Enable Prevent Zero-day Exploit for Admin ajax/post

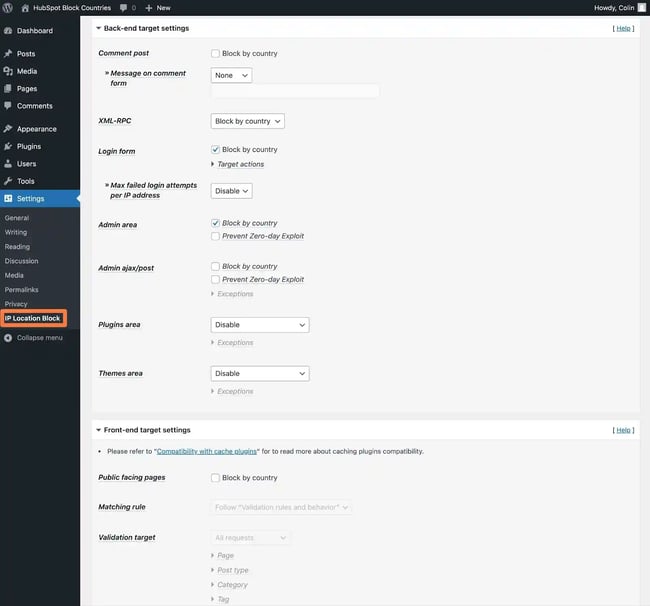215,279
